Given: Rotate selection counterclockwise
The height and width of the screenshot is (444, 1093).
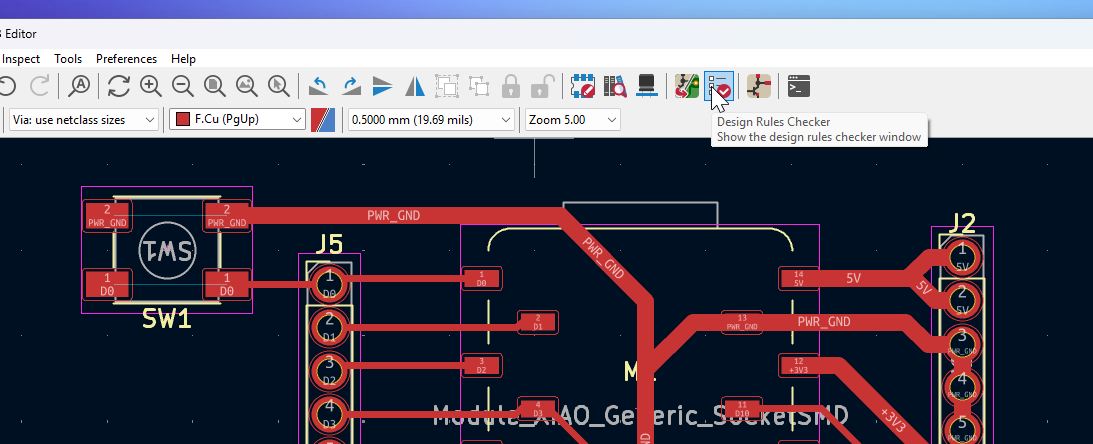Looking at the screenshot, I should coord(319,86).
